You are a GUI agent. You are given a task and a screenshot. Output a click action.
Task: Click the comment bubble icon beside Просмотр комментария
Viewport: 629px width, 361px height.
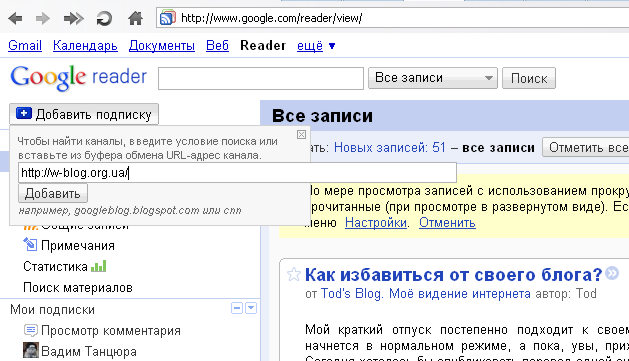30,330
